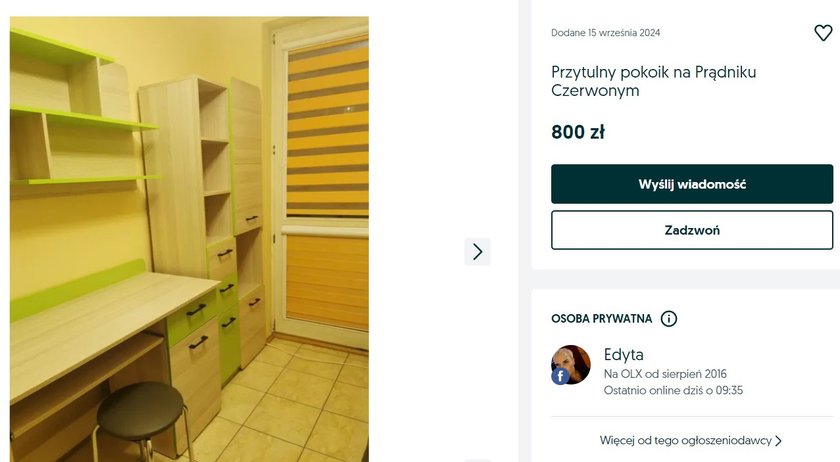
Task: Click the Osoba prywatna label
Action: tap(602, 319)
